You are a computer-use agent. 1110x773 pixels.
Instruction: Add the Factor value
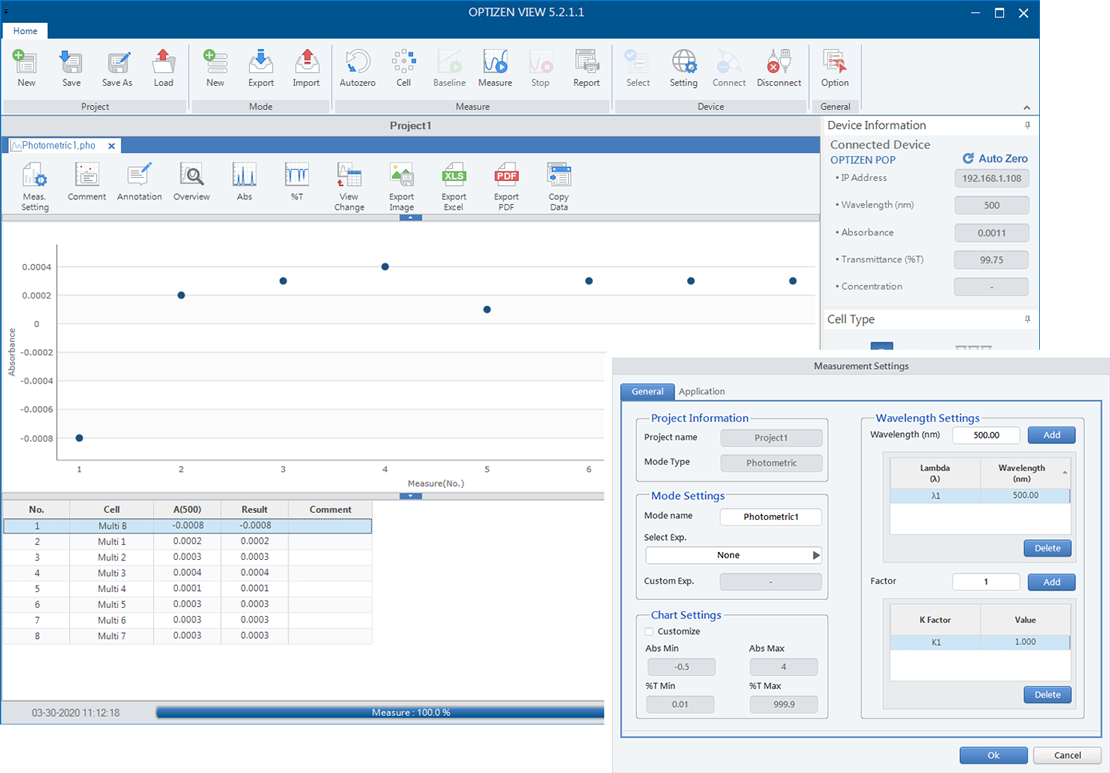(x=1051, y=582)
